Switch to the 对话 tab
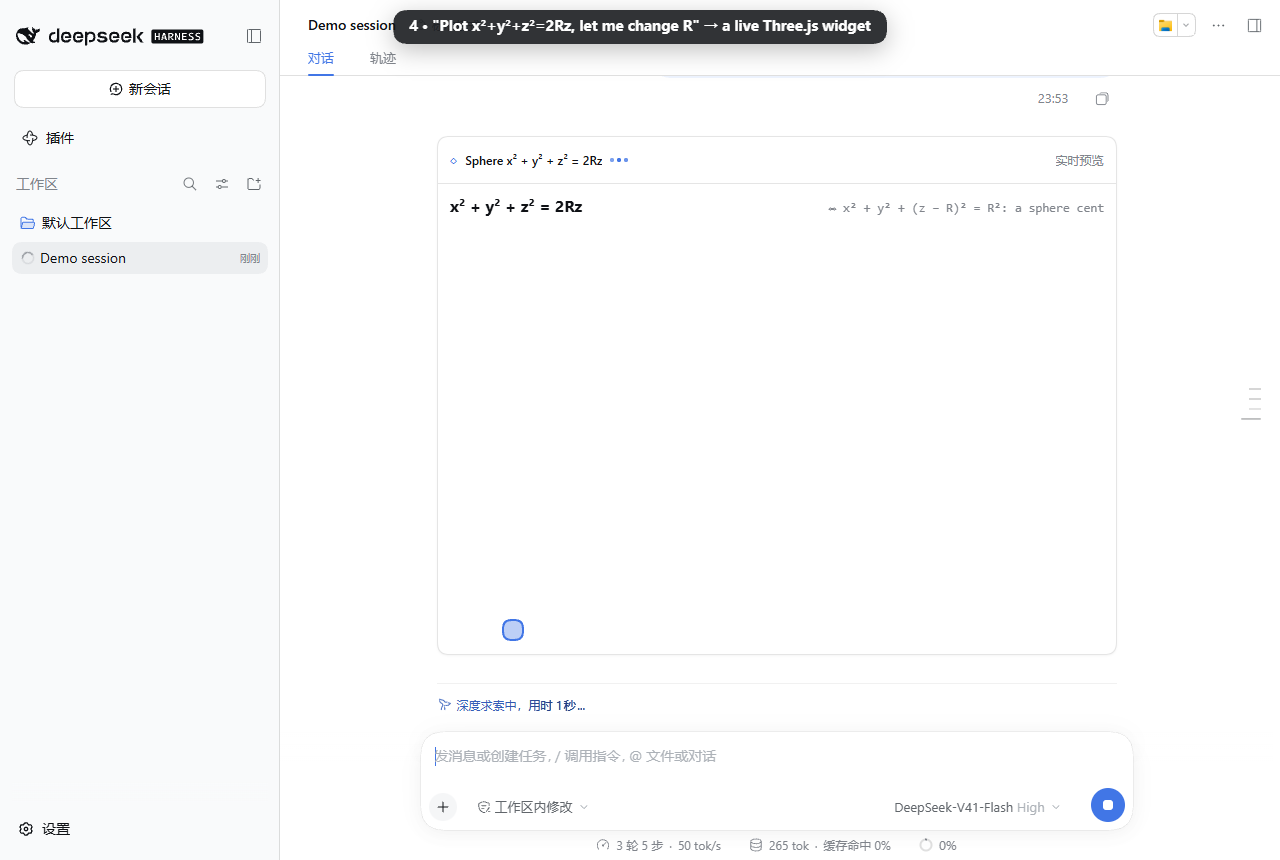The image size is (1280, 860). tap(321, 58)
